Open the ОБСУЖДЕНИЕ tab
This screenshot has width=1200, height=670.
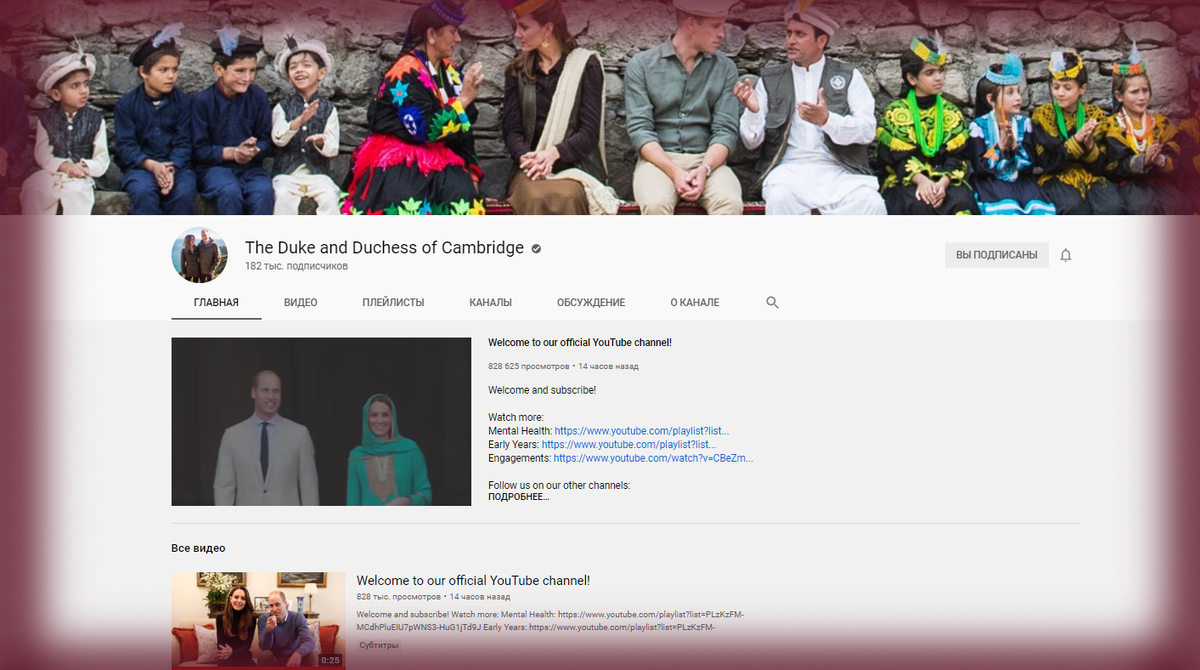(591, 302)
